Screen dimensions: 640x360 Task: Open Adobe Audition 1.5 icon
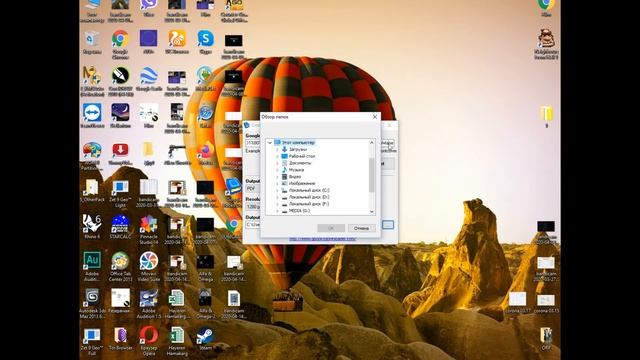[149, 304]
